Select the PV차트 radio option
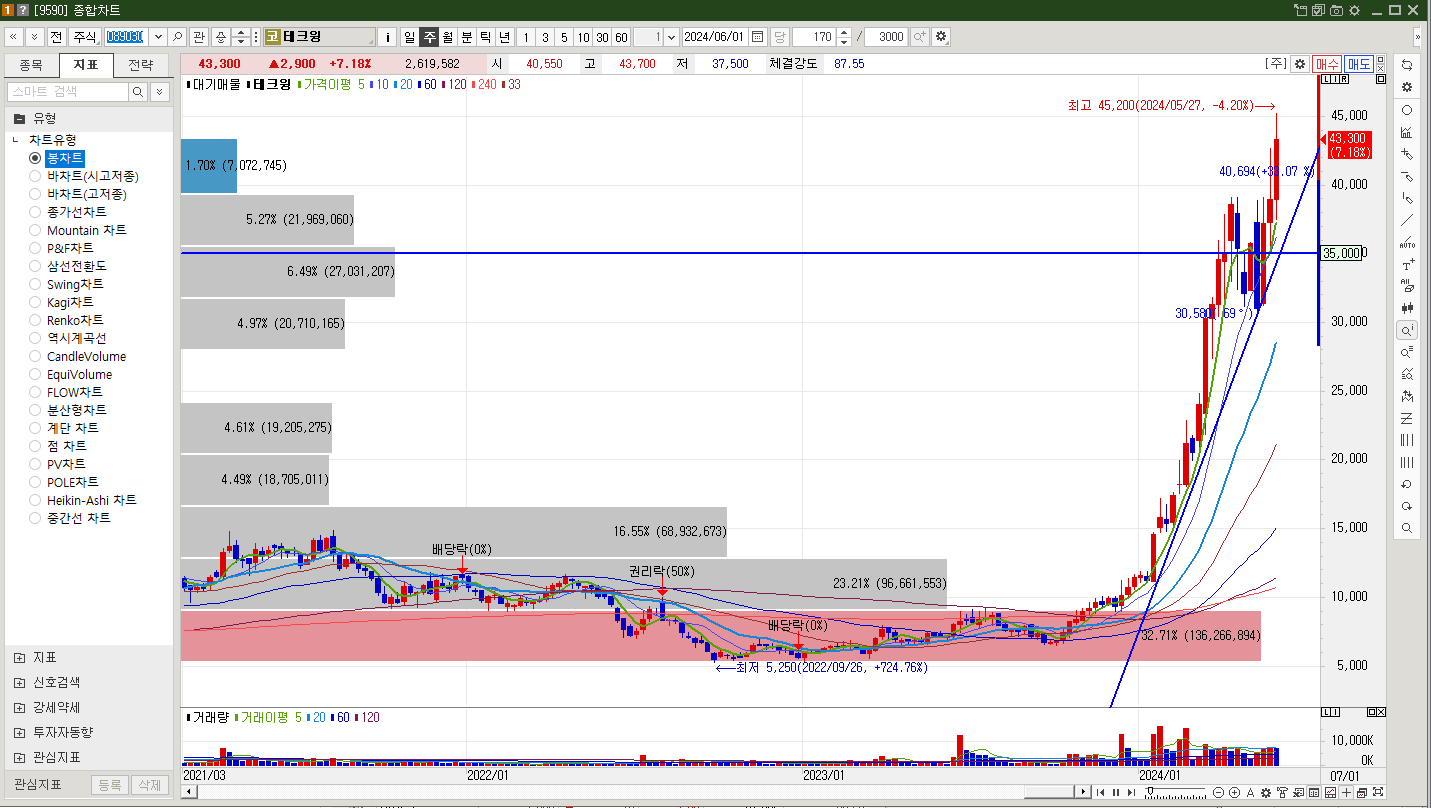The width and height of the screenshot is (1431, 808). coord(35,464)
